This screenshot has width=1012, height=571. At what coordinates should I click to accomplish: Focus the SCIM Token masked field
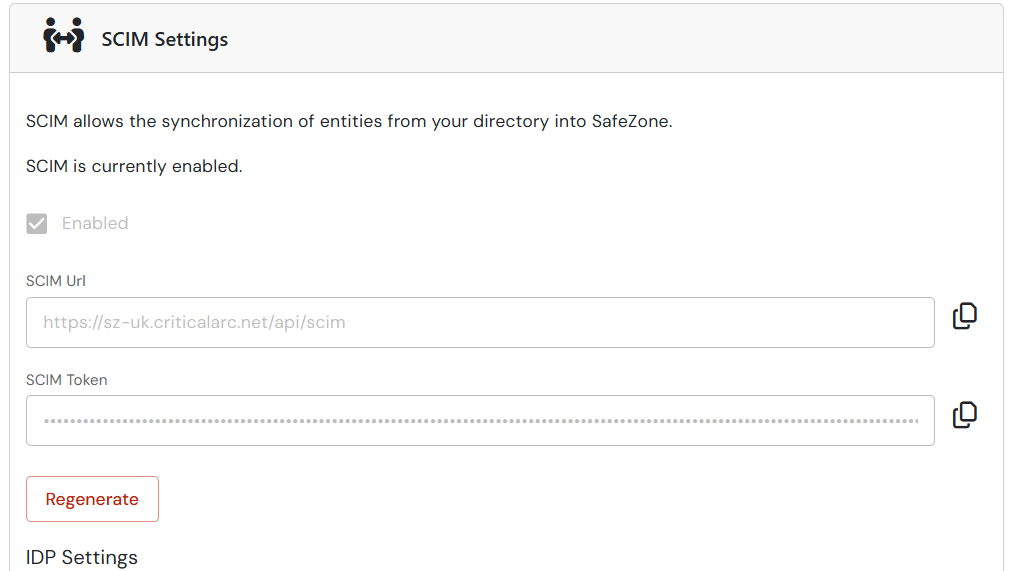tap(480, 421)
